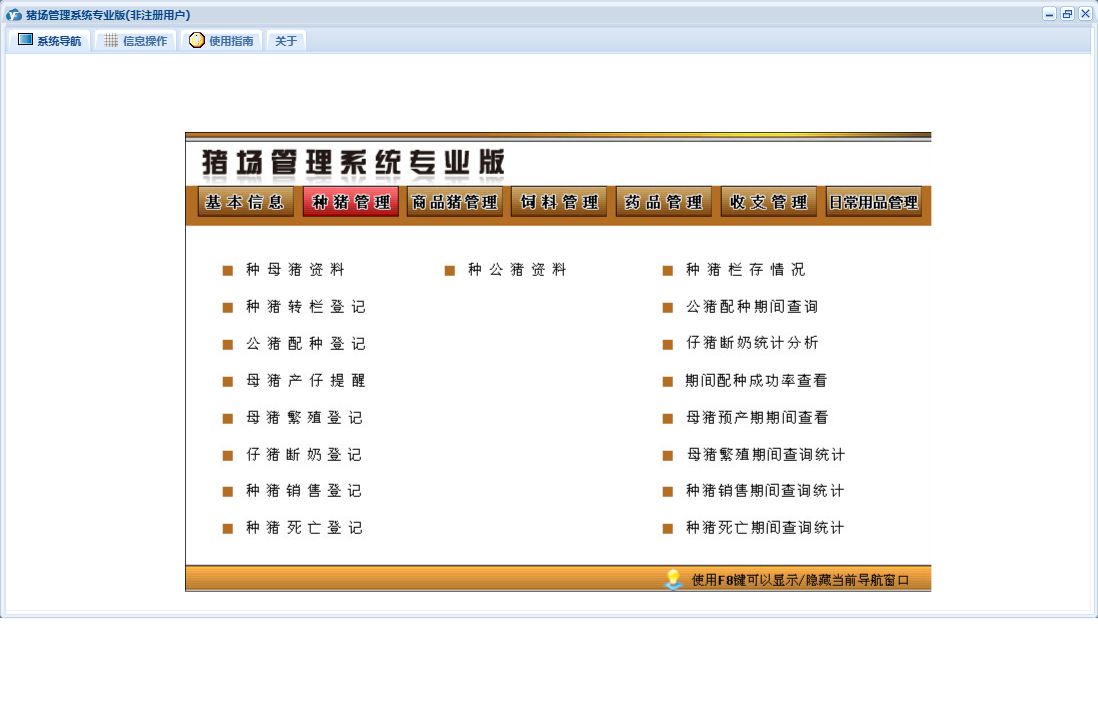The width and height of the screenshot is (1098, 716).
Task: Click orange bullet beside 母猪预产期期间查看
Action: (x=667, y=419)
